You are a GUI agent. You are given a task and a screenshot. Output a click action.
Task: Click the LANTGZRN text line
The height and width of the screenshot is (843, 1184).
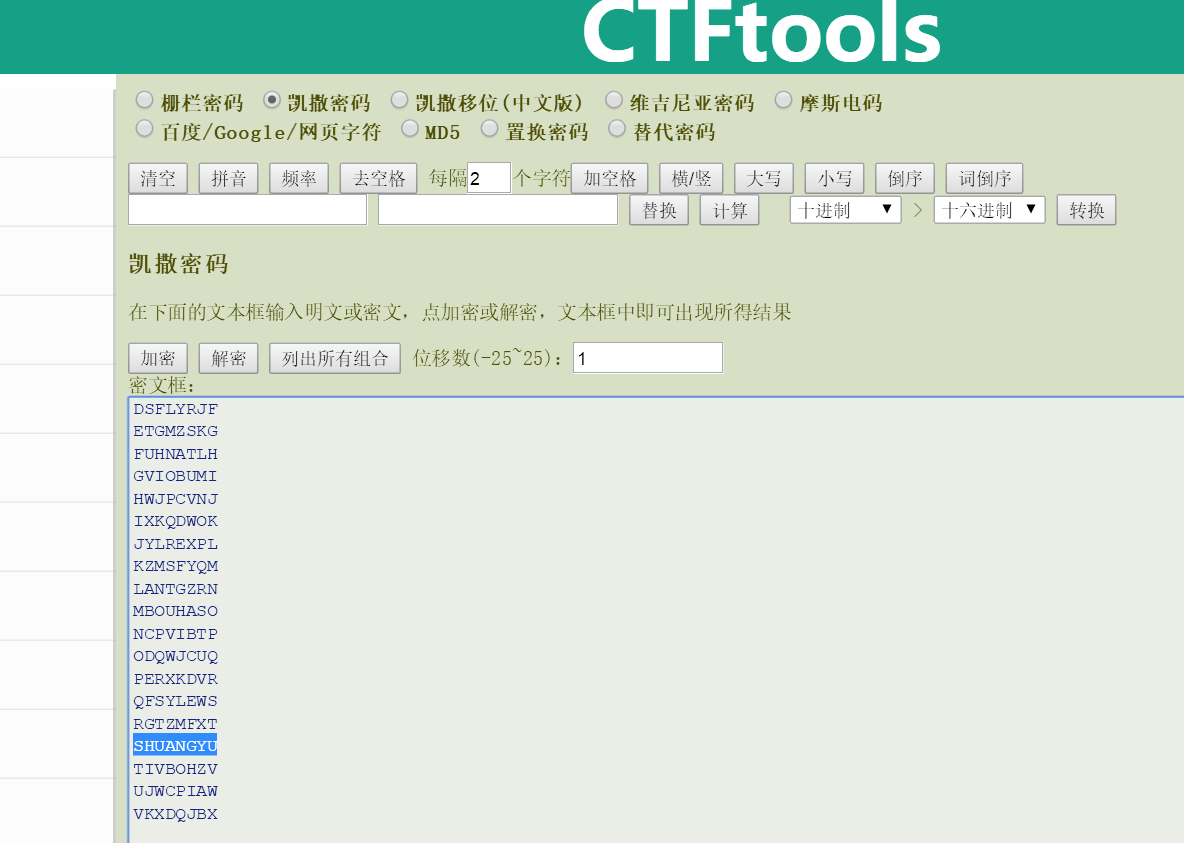click(x=175, y=588)
